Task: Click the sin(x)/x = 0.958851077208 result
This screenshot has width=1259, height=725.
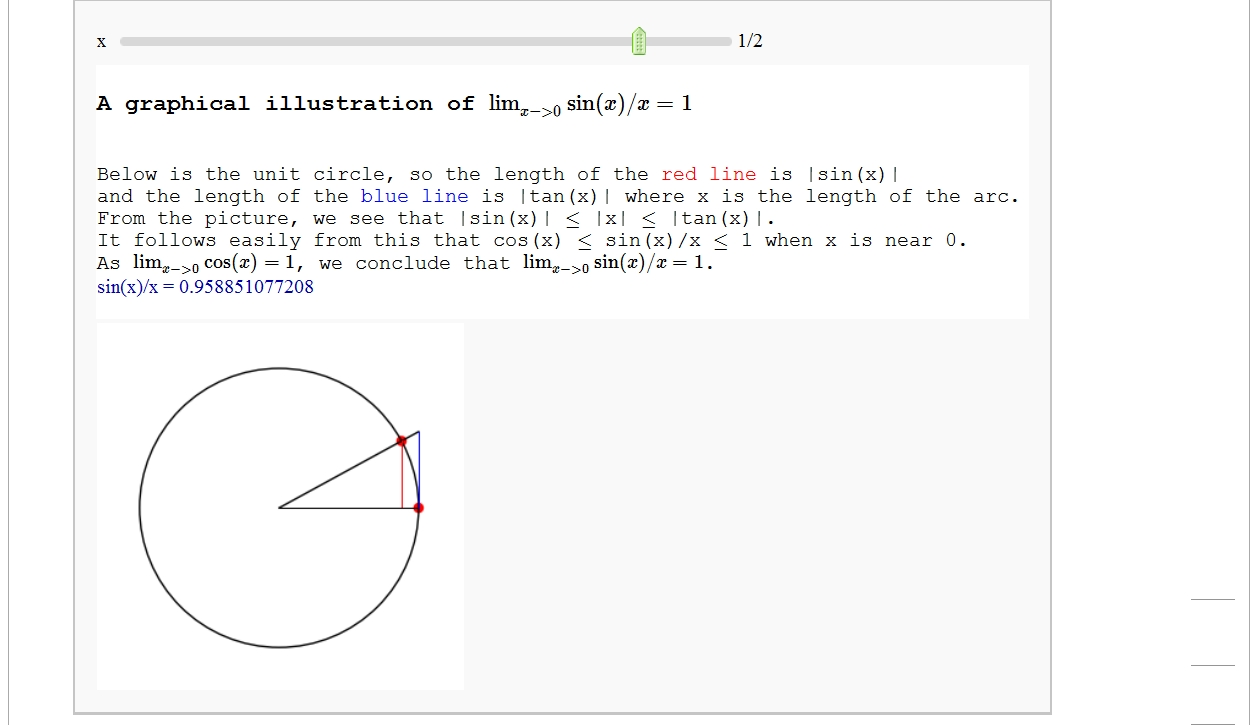Action: 205,288
